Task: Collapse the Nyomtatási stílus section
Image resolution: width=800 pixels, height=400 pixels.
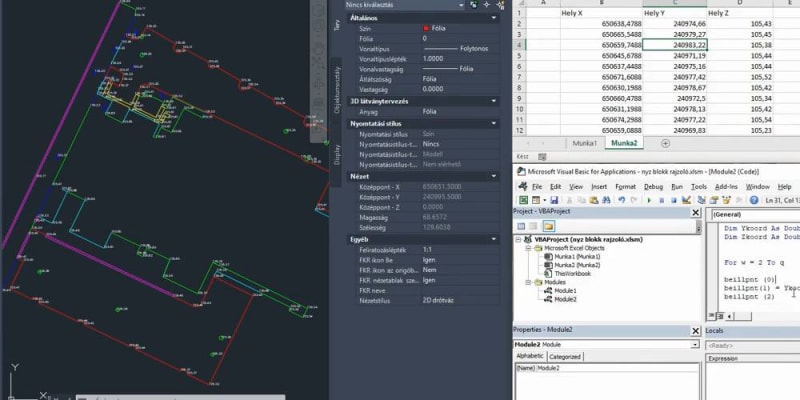Action: point(493,123)
